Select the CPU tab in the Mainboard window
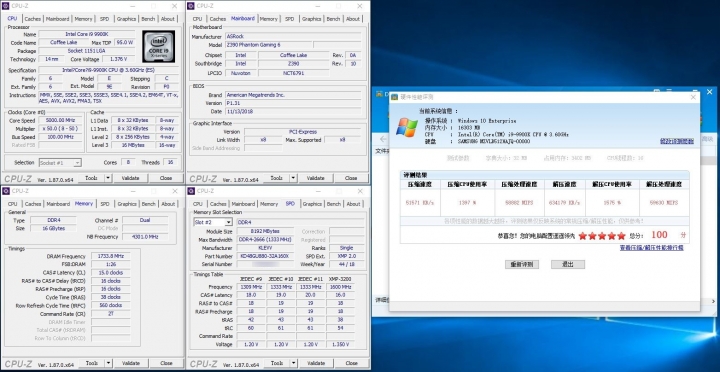Image resolution: width=720 pixels, height=372 pixels. pyautogui.click(x=197, y=19)
